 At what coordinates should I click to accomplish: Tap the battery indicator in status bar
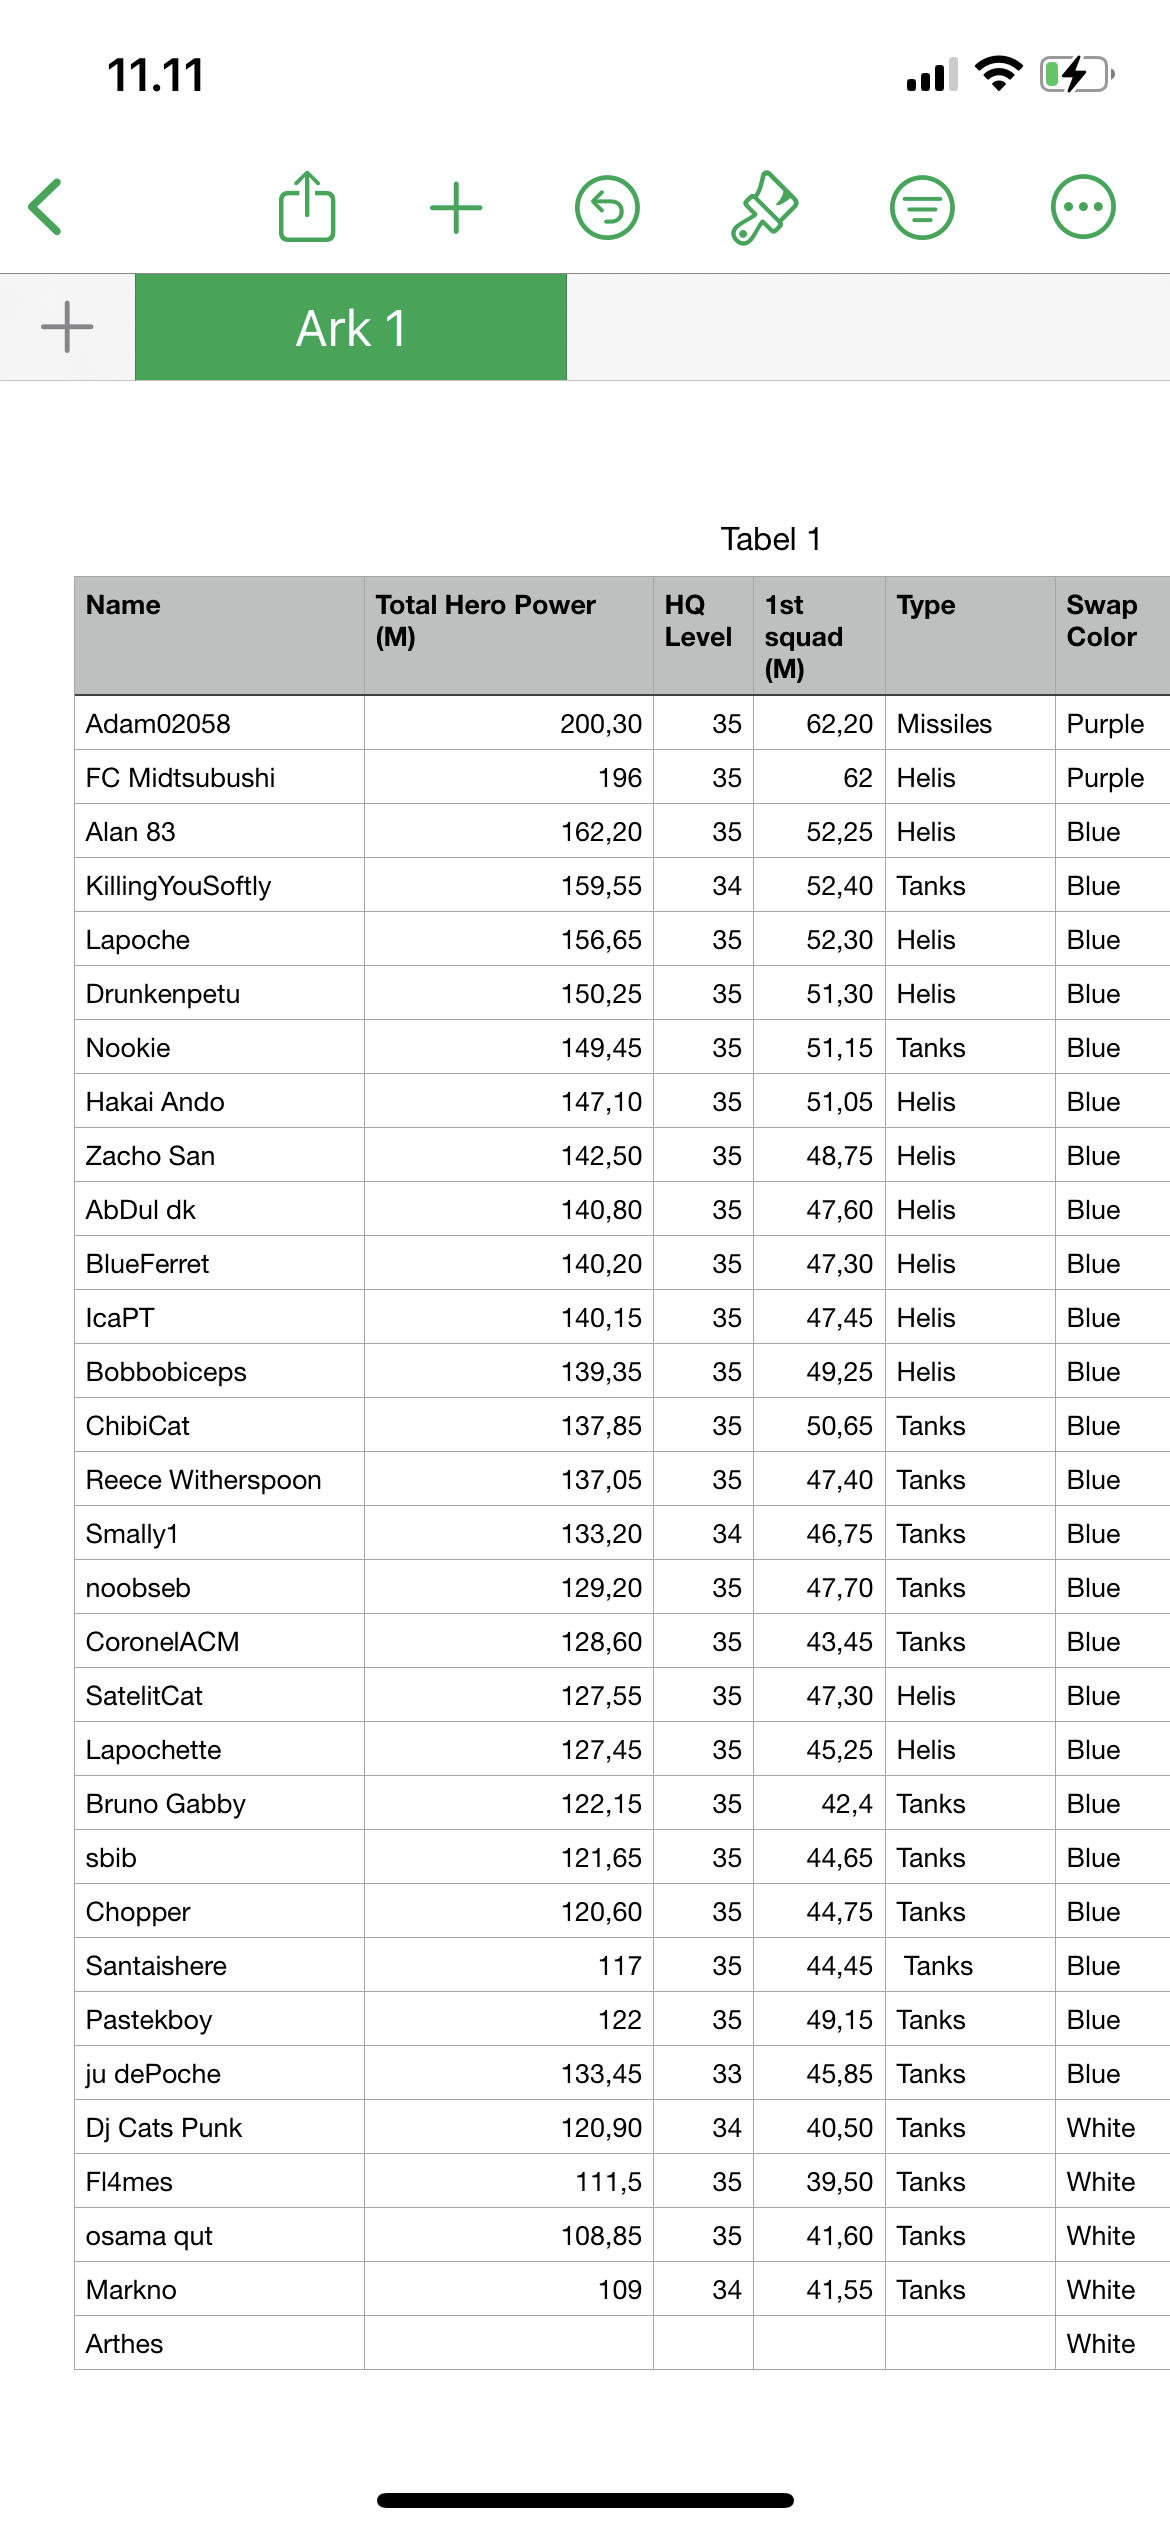1077,74
